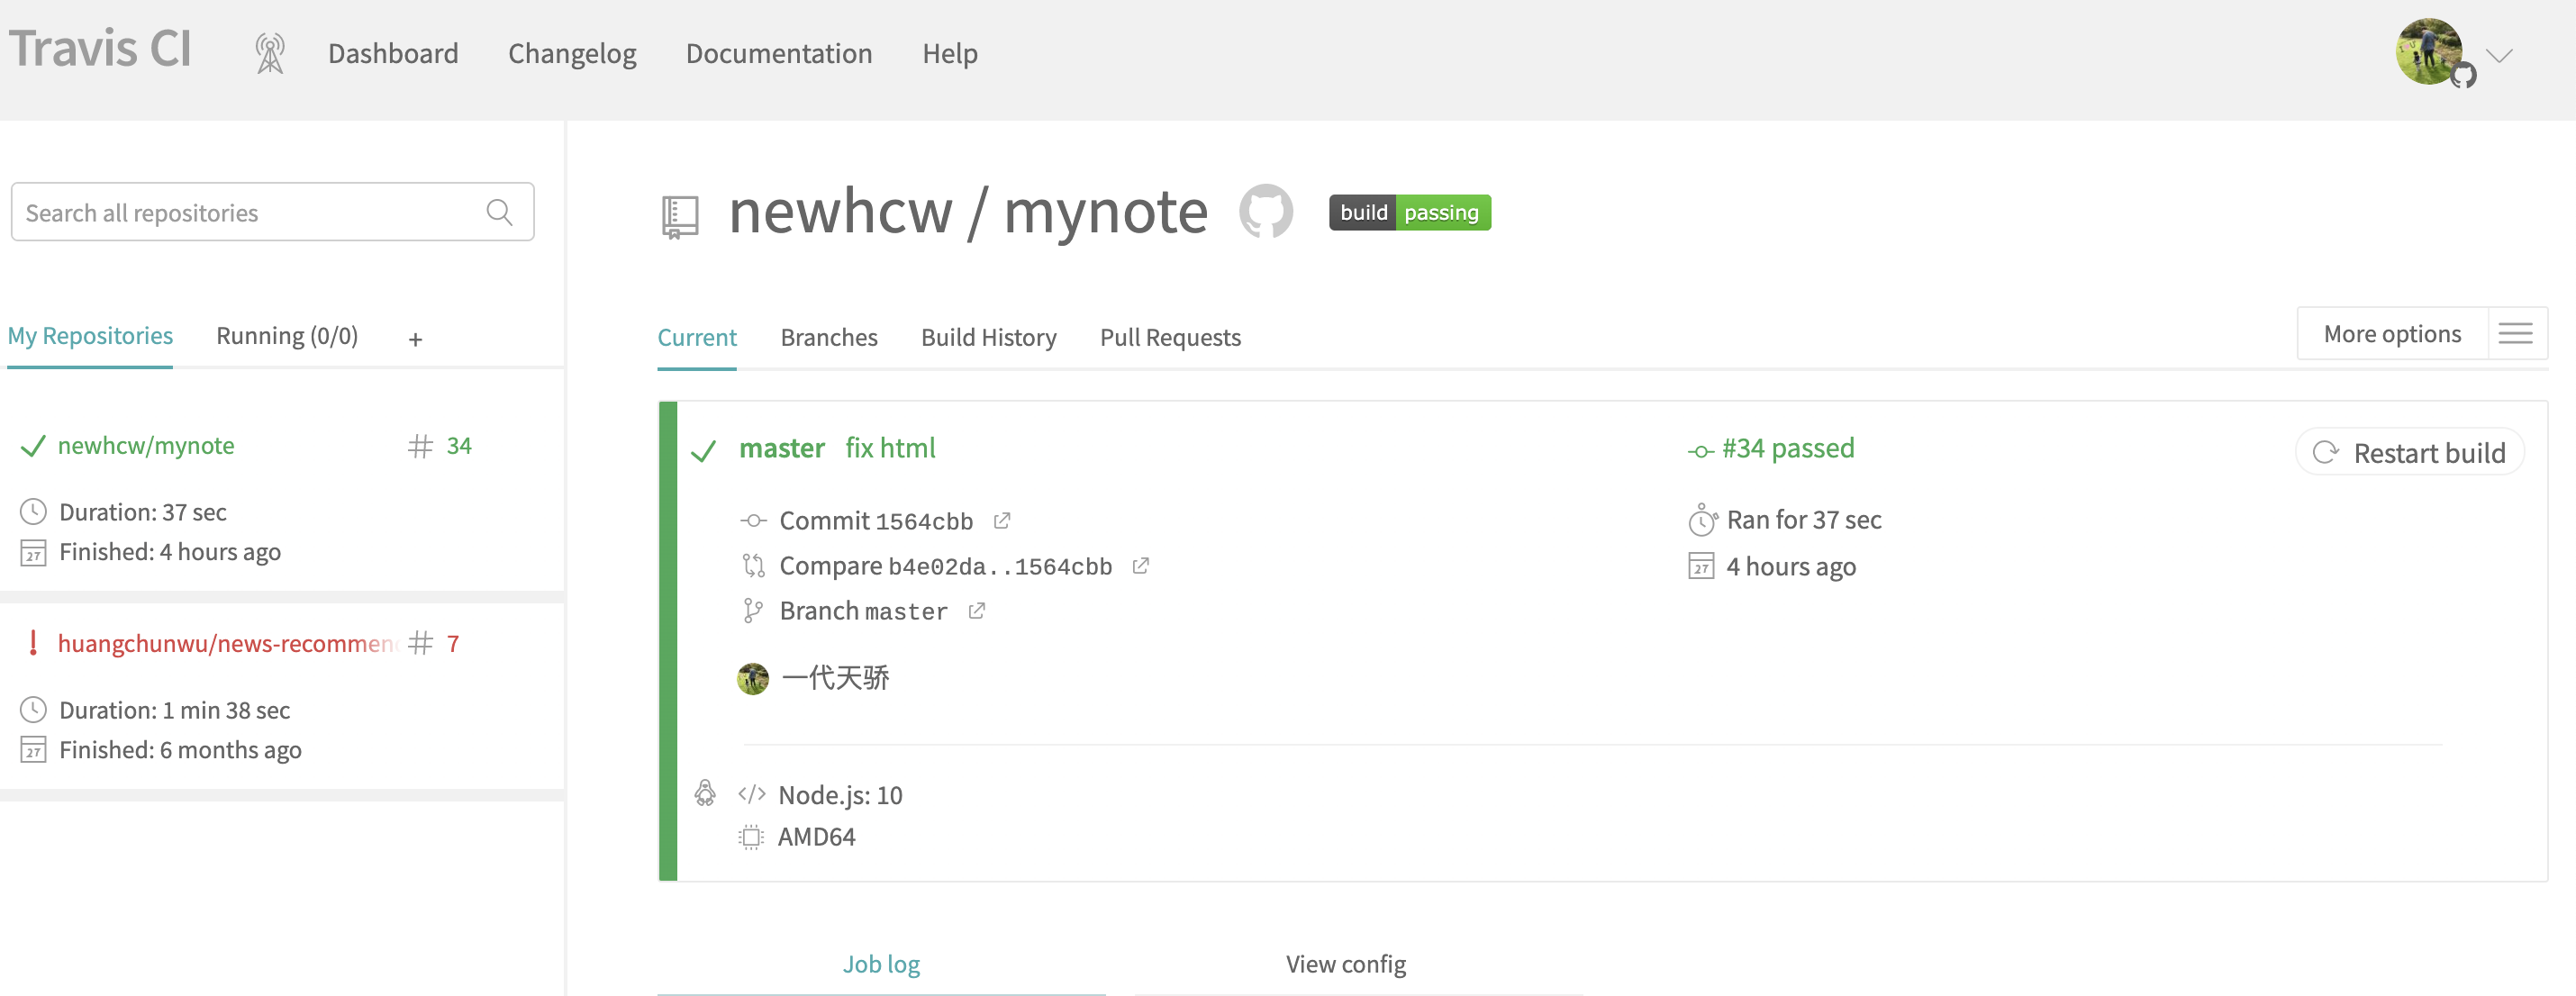Click green checkmark beside newhcw/mynote in sidebar
Image resolution: width=2576 pixels, height=996 pixels.
click(33, 446)
